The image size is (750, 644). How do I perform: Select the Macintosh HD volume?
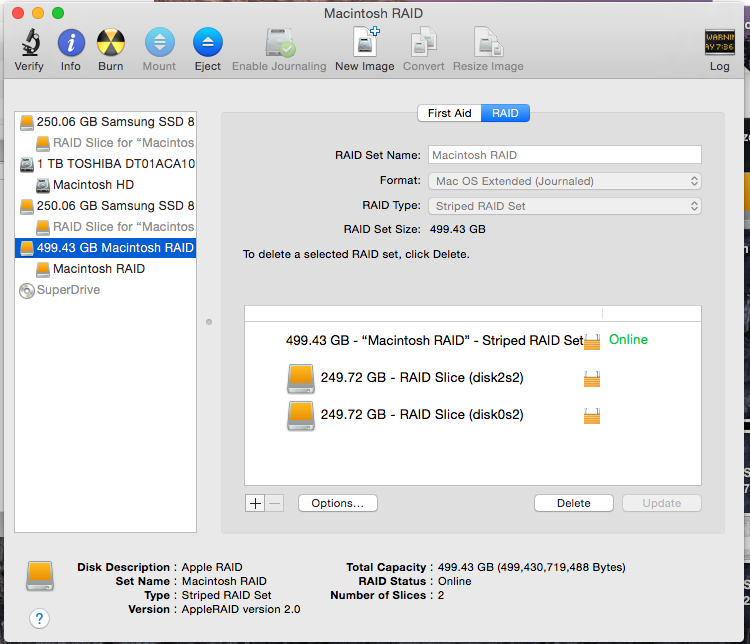[106, 185]
